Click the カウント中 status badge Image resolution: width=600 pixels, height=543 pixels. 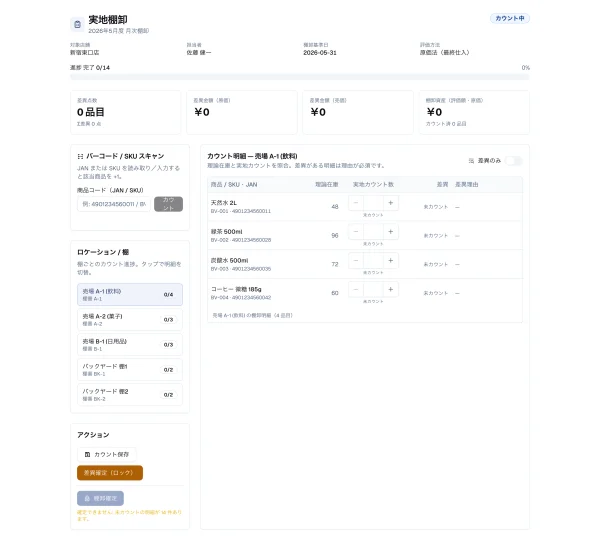510,18
